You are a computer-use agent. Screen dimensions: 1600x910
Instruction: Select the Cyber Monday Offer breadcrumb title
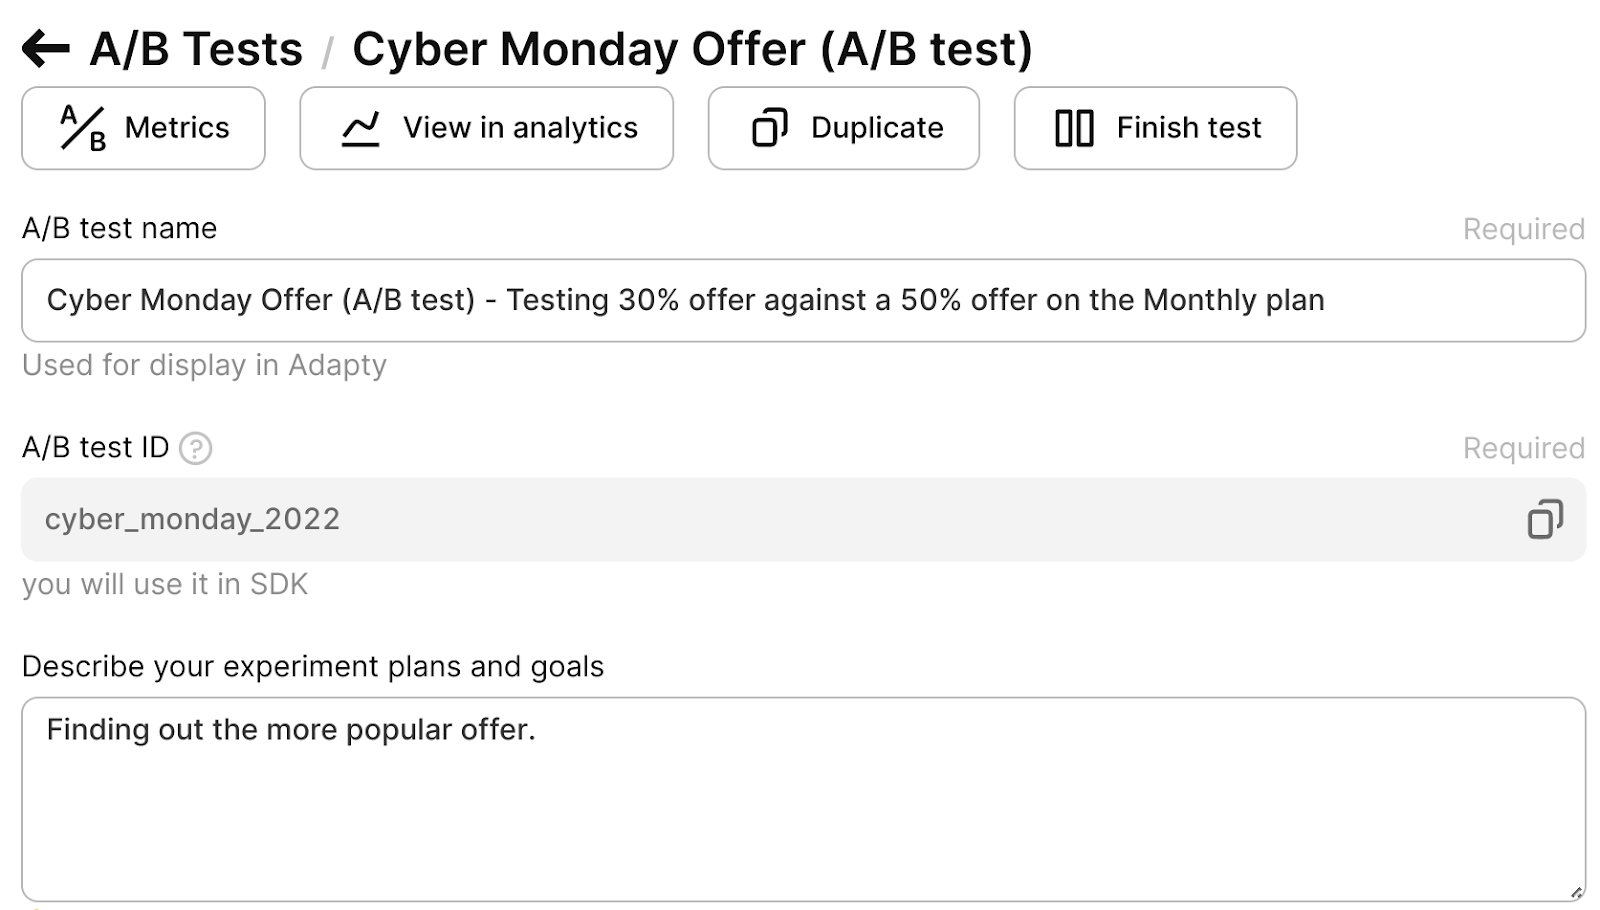[692, 49]
